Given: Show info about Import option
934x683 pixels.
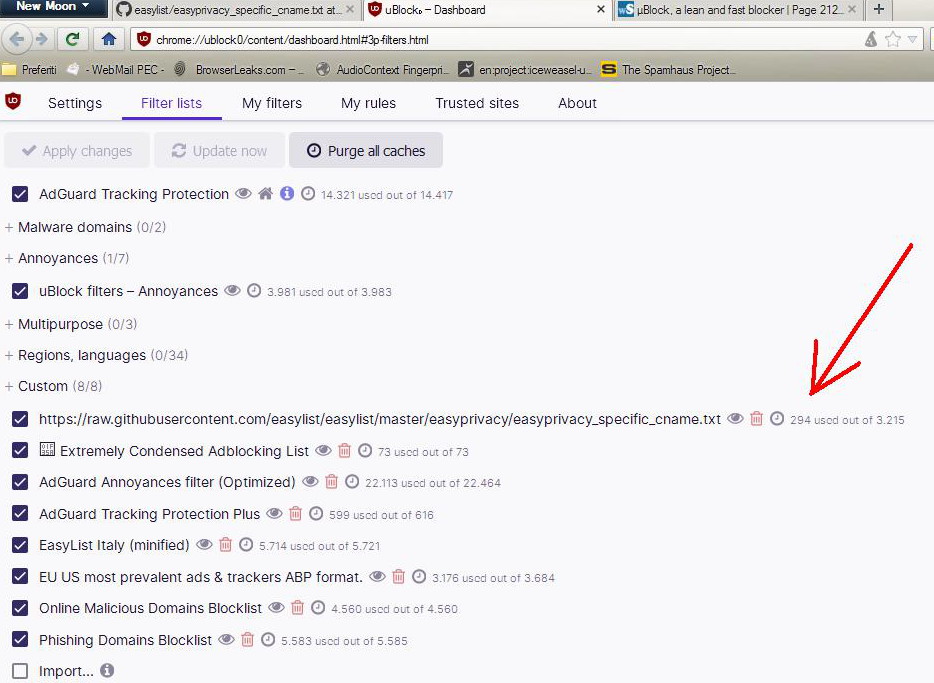Looking at the screenshot, I should coord(107,670).
